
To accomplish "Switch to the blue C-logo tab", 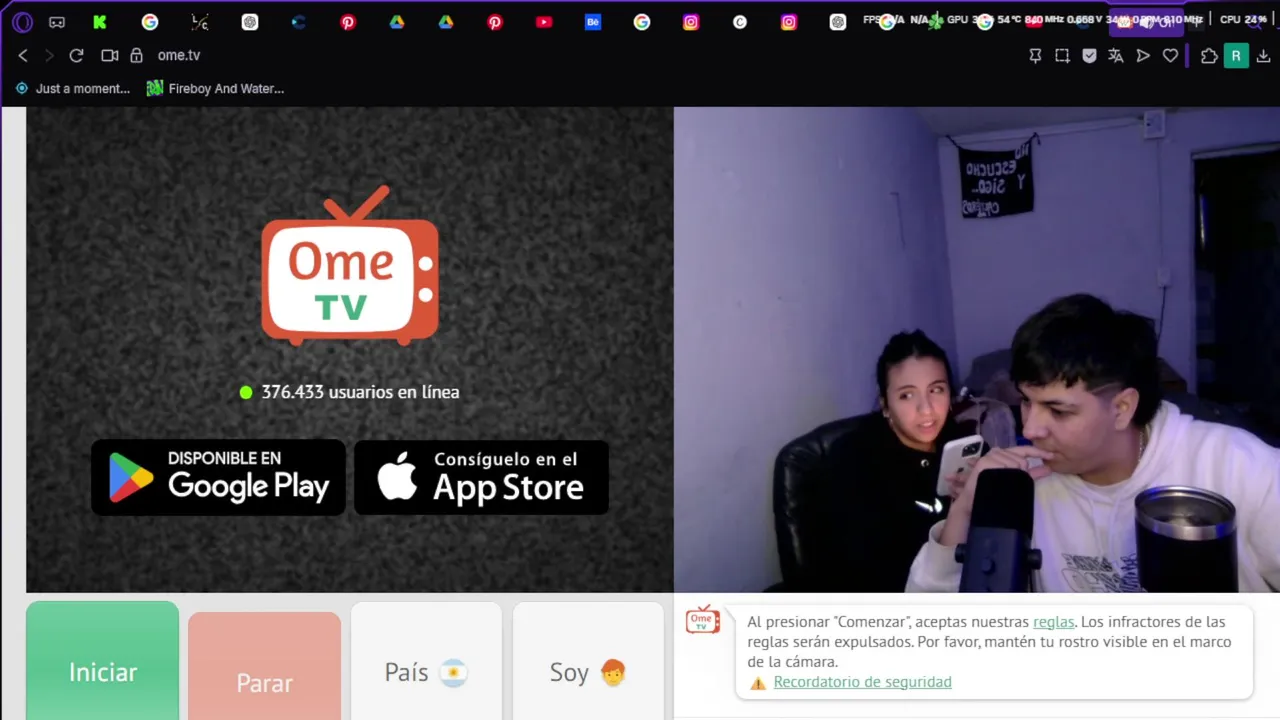I will tap(299, 22).
